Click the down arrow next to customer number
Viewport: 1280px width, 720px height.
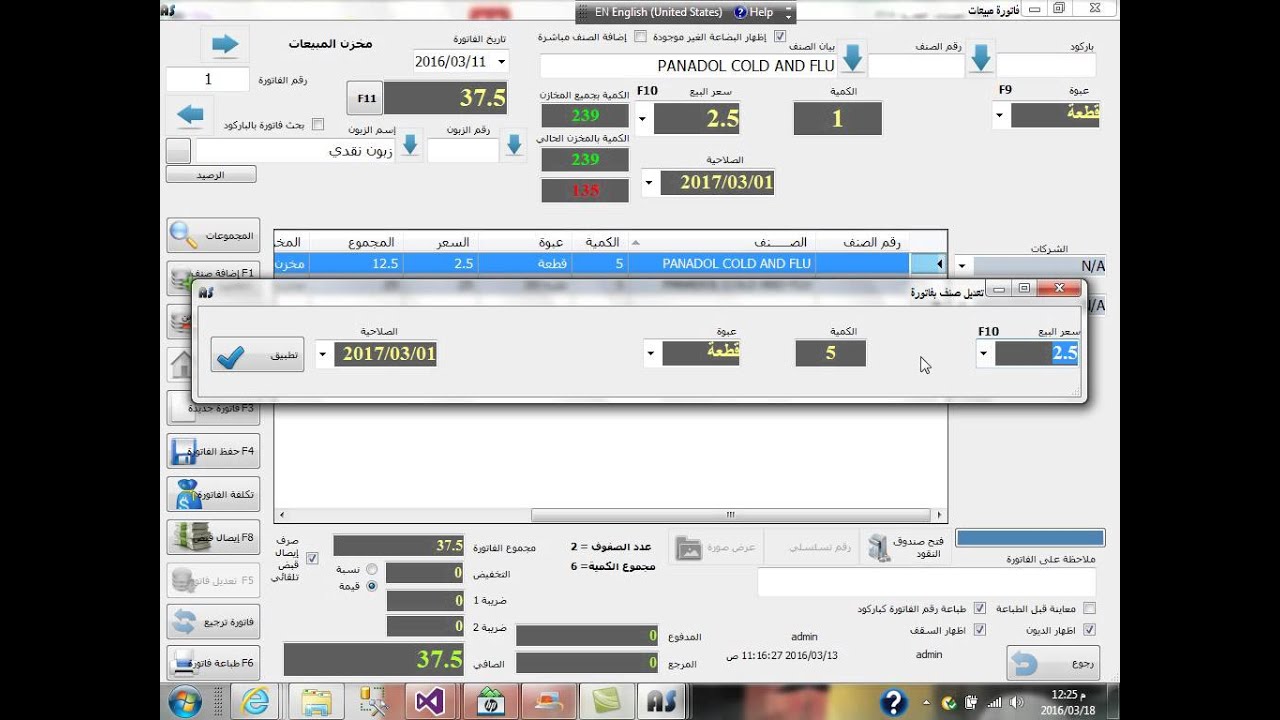click(514, 146)
